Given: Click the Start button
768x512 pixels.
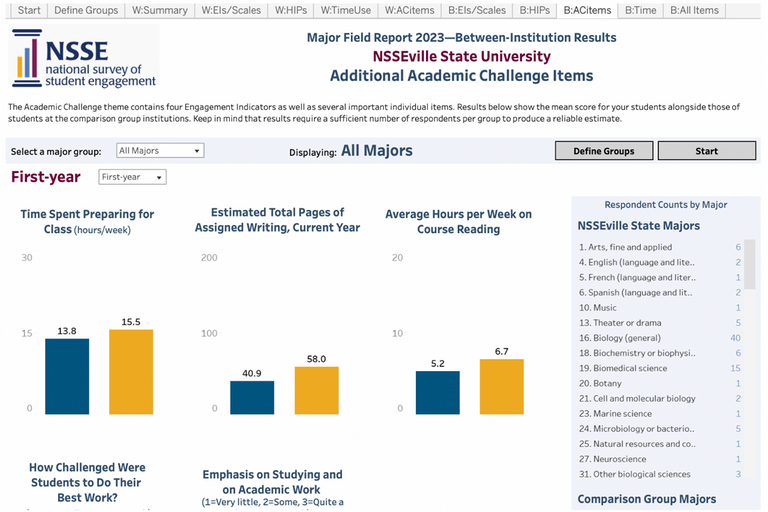Looking at the screenshot, I should point(707,151).
